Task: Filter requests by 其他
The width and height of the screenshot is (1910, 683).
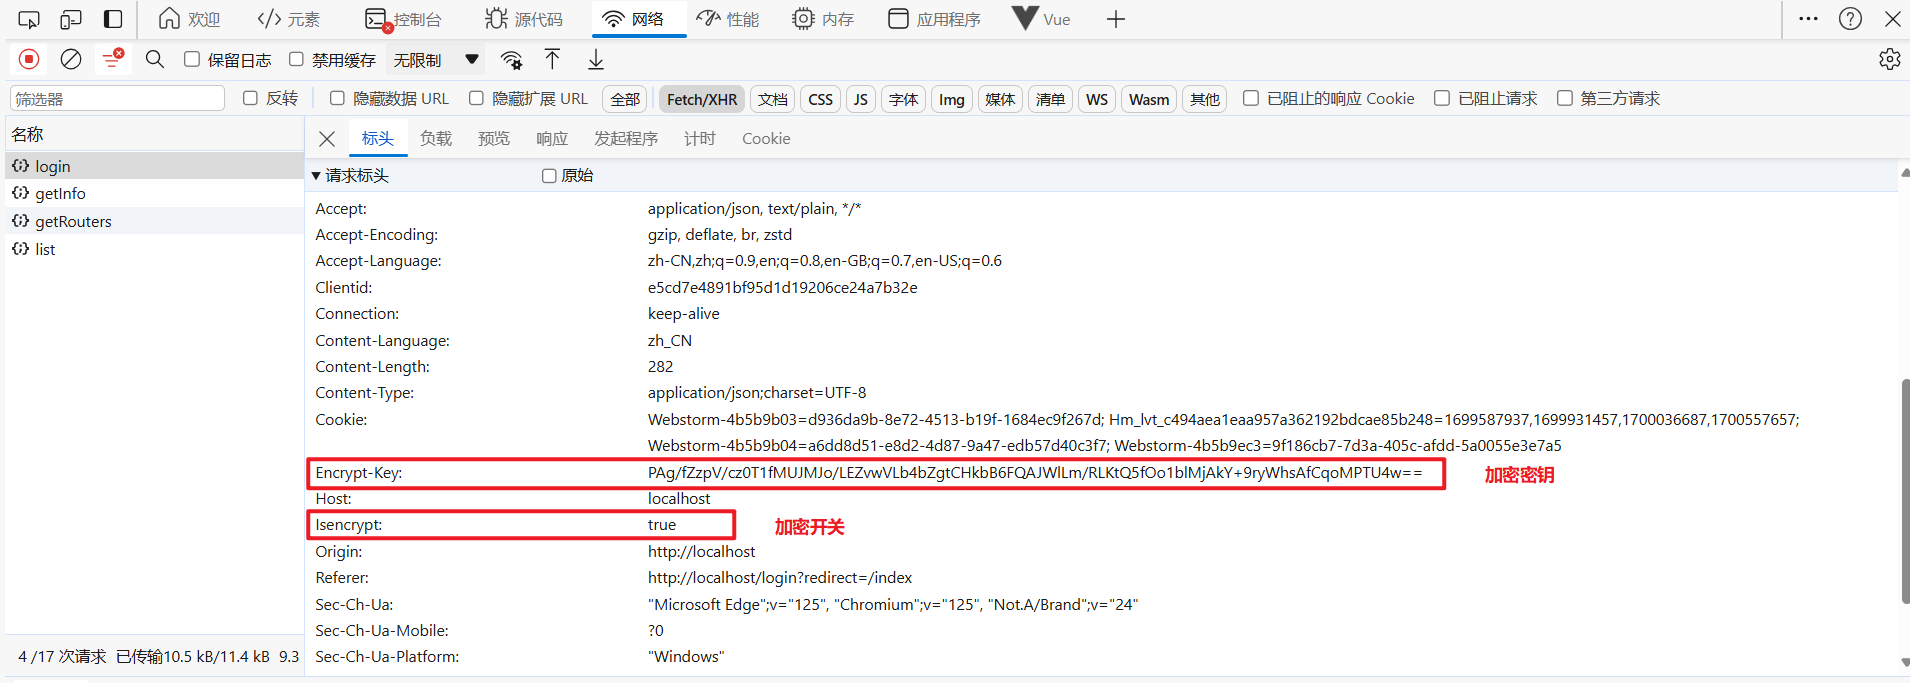Action: [1205, 99]
